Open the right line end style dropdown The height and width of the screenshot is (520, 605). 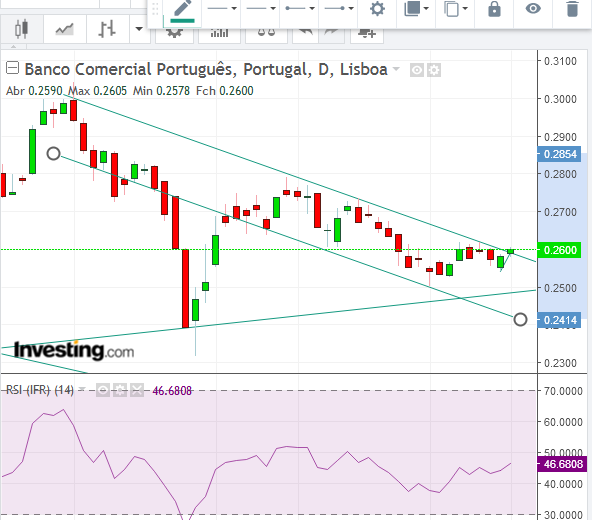tap(339, 8)
